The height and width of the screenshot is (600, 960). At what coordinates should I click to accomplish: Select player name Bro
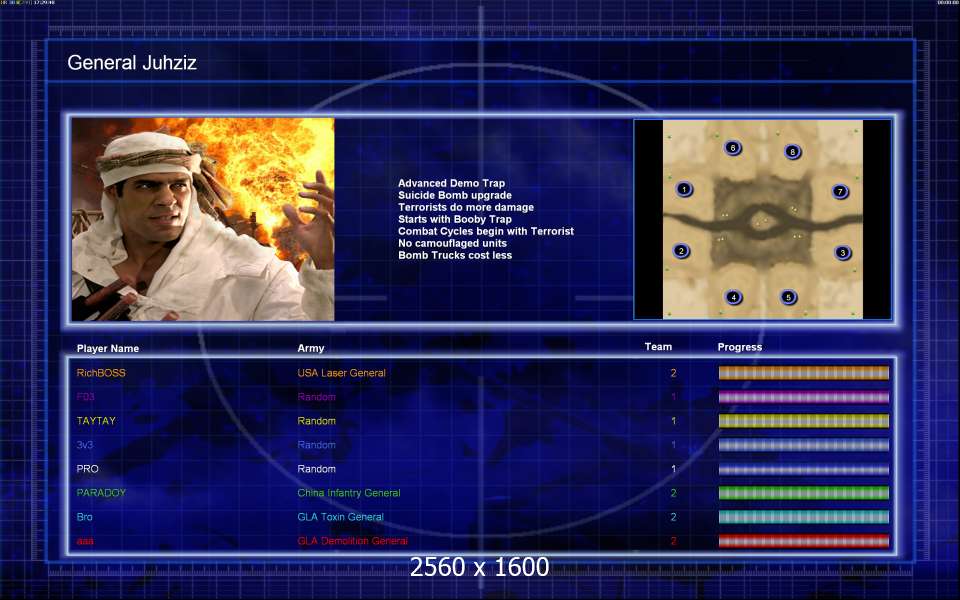84,517
